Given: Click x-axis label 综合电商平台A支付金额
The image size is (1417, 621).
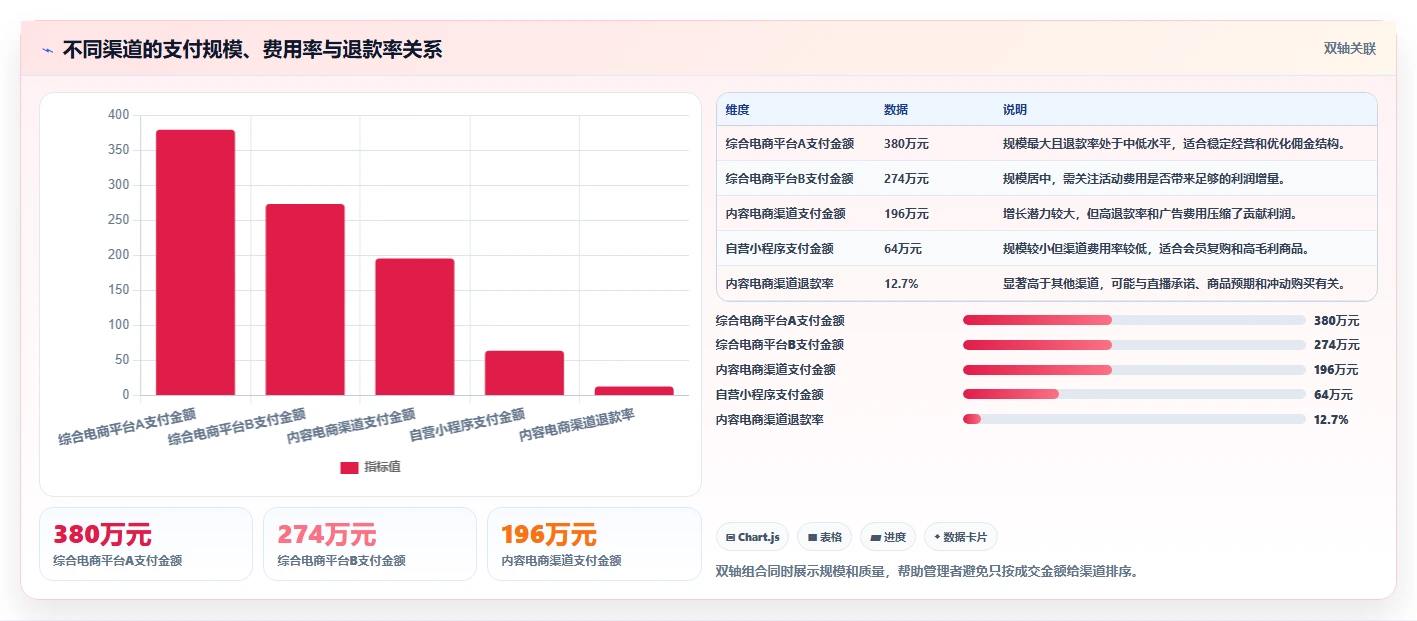Looking at the screenshot, I should (127, 426).
